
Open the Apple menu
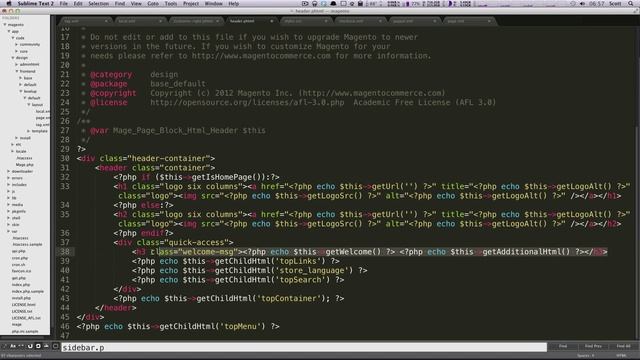(x=9, y=3)
